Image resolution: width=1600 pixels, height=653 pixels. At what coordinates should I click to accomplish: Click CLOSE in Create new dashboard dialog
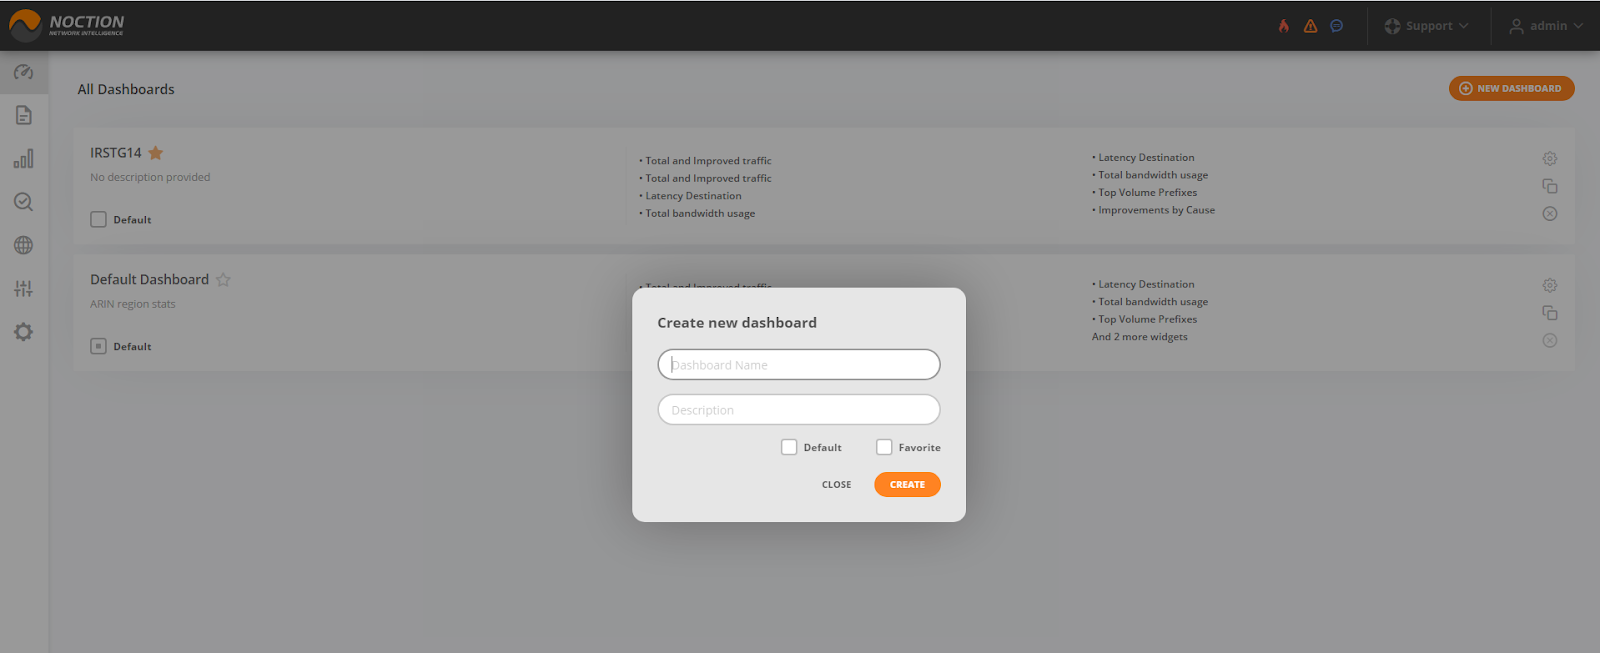click(x=837, y=484)
